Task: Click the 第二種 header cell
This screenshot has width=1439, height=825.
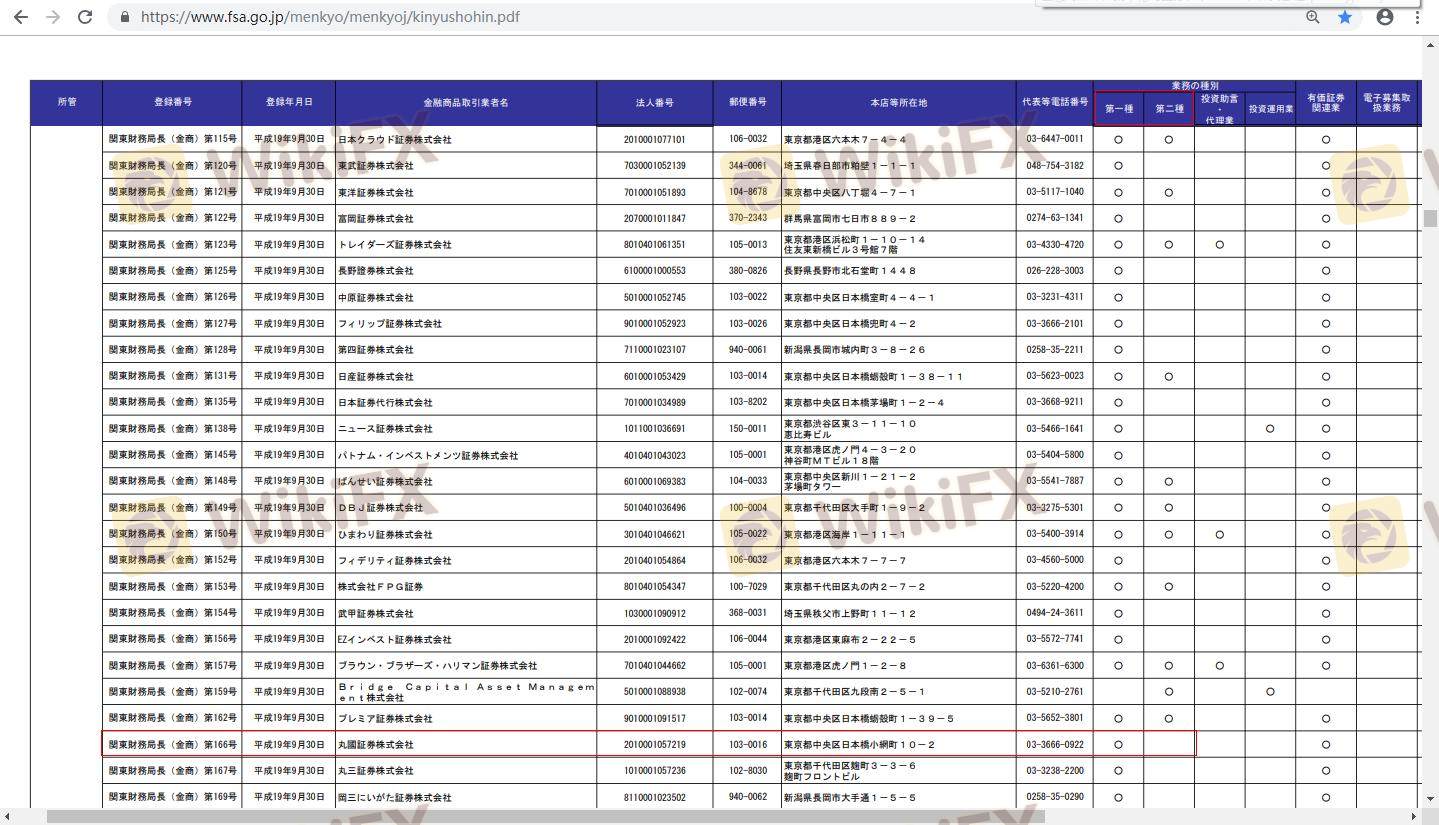Action: 1169,109
